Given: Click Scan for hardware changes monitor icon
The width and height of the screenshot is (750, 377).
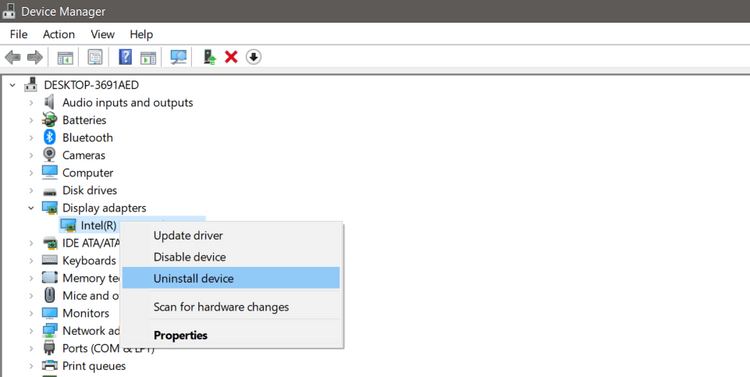Looking at the screenshot, I should (x=178, y=57).
